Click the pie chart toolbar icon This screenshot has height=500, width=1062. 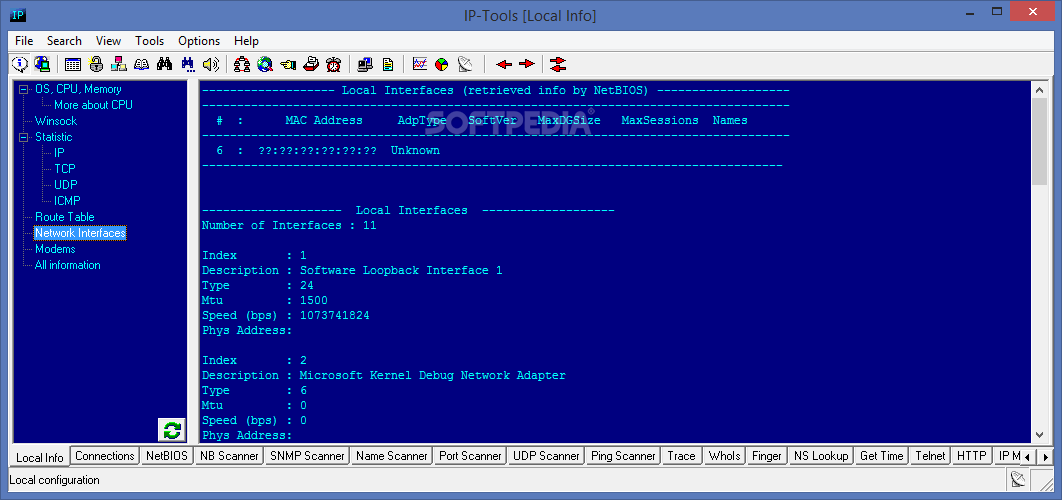(442, 64)
